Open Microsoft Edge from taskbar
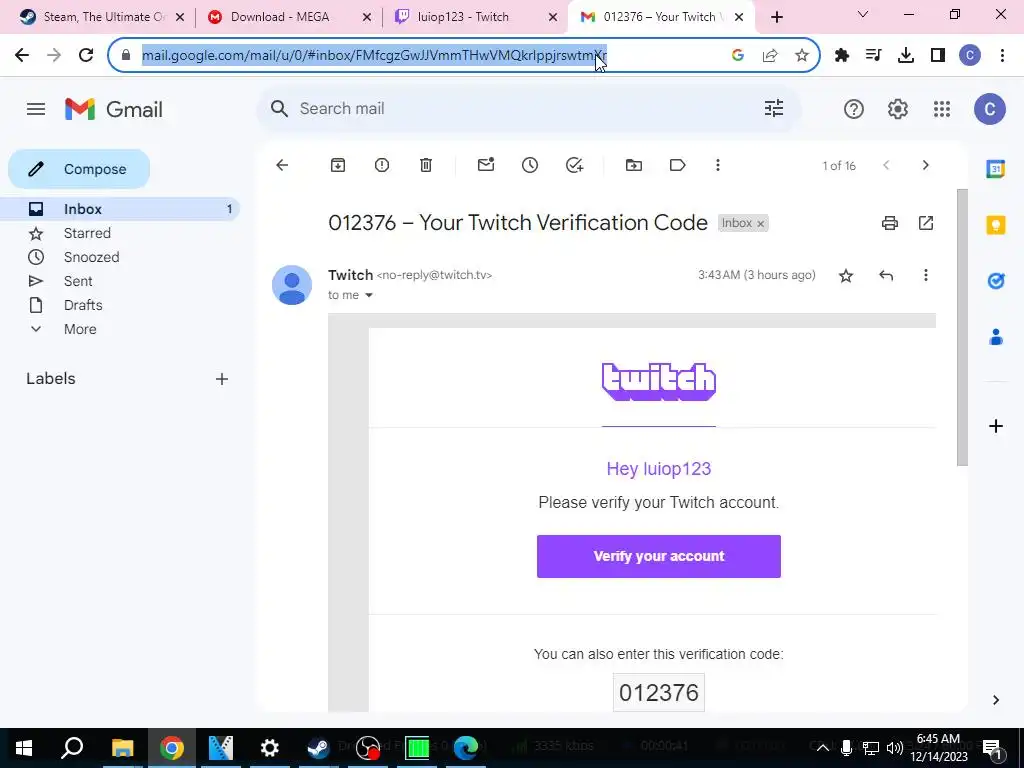Screen dimensions: 1024x768 click(x=466, y=748)
